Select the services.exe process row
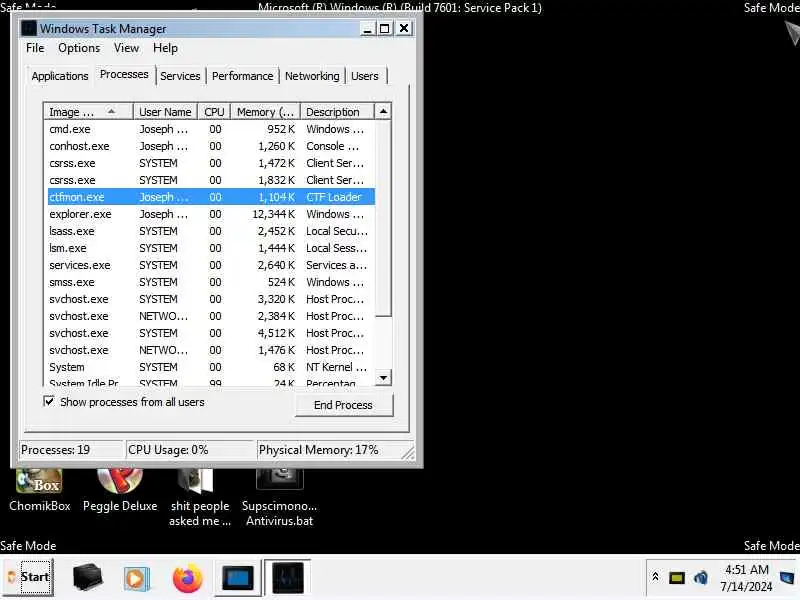 tap(211, 265)
